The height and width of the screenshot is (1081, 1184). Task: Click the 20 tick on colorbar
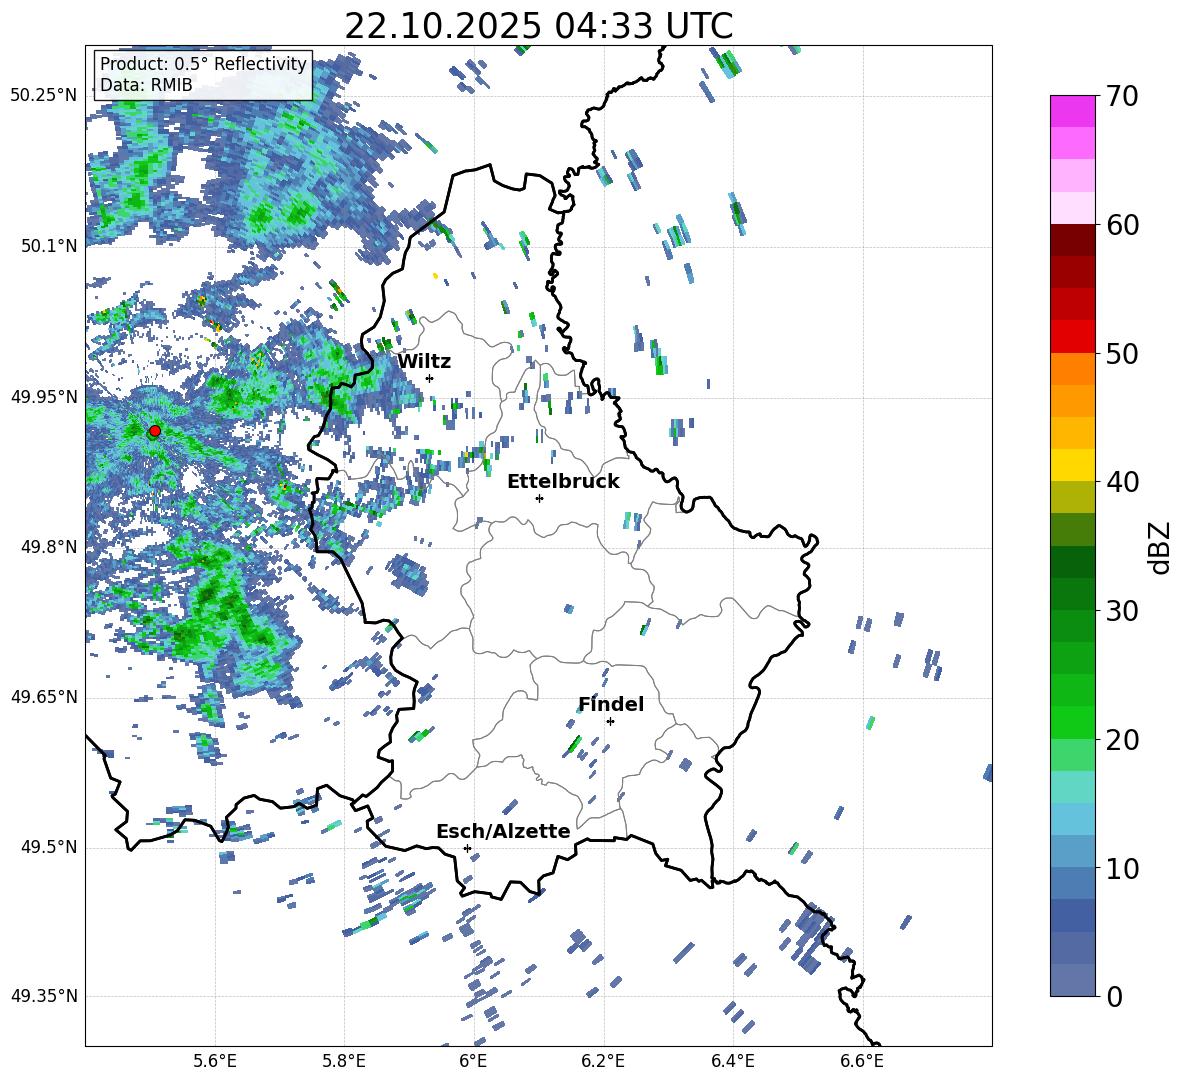1122,739
